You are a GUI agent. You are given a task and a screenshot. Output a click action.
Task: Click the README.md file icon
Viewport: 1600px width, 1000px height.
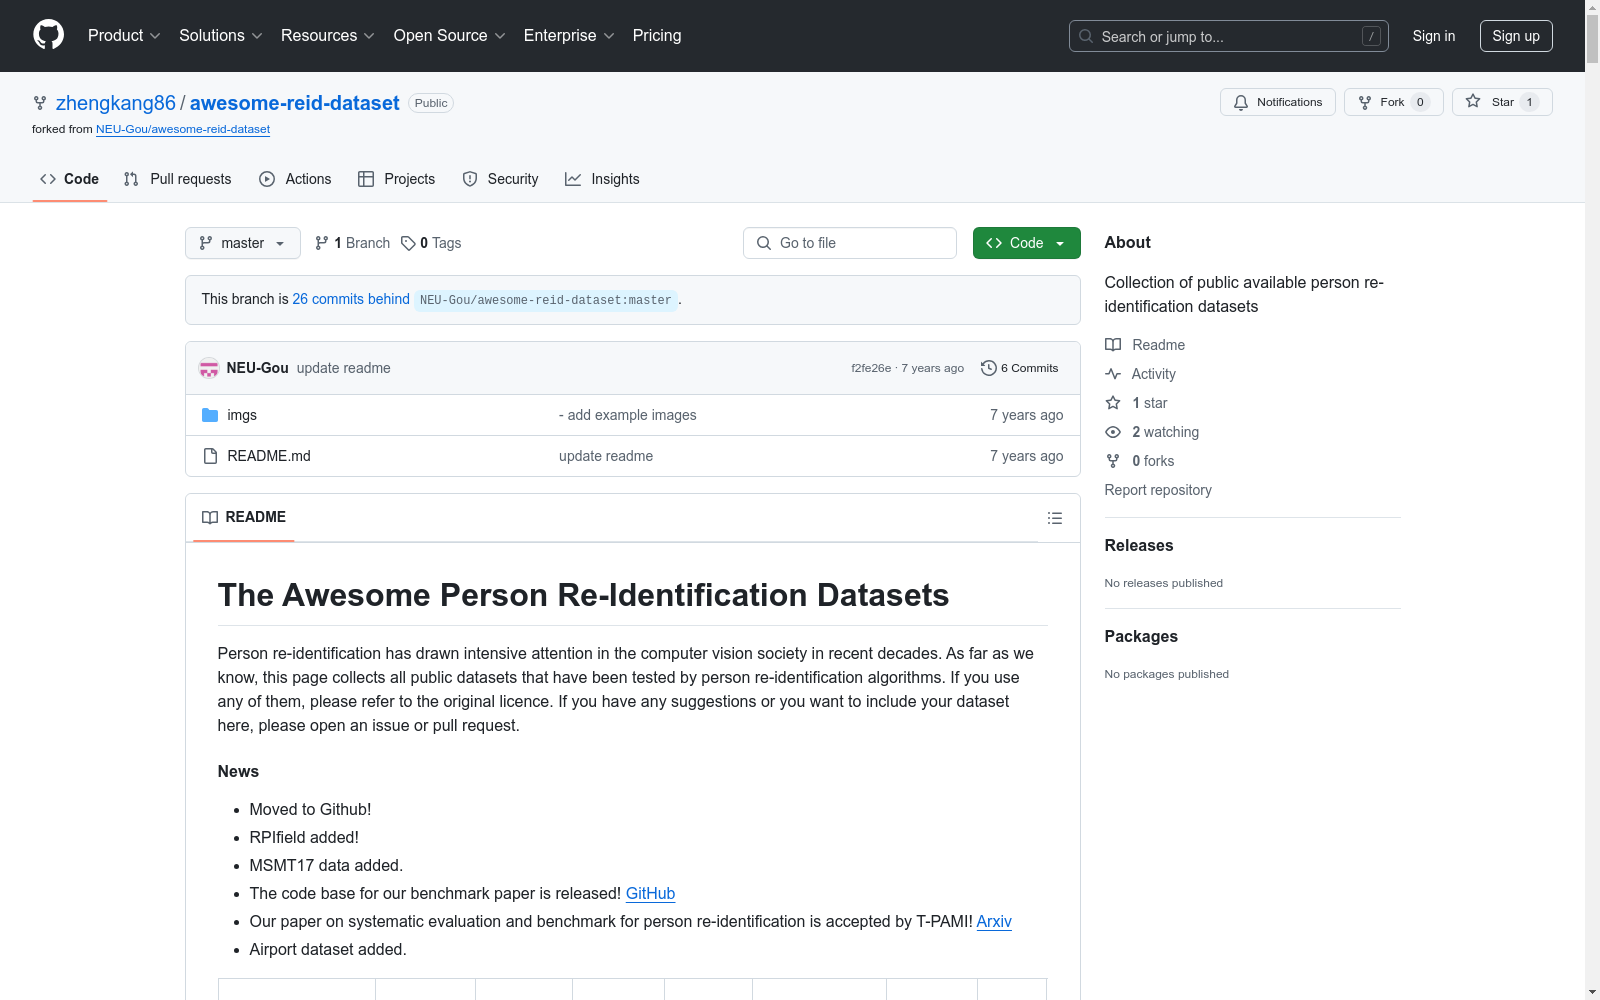[x=210, y=456]
